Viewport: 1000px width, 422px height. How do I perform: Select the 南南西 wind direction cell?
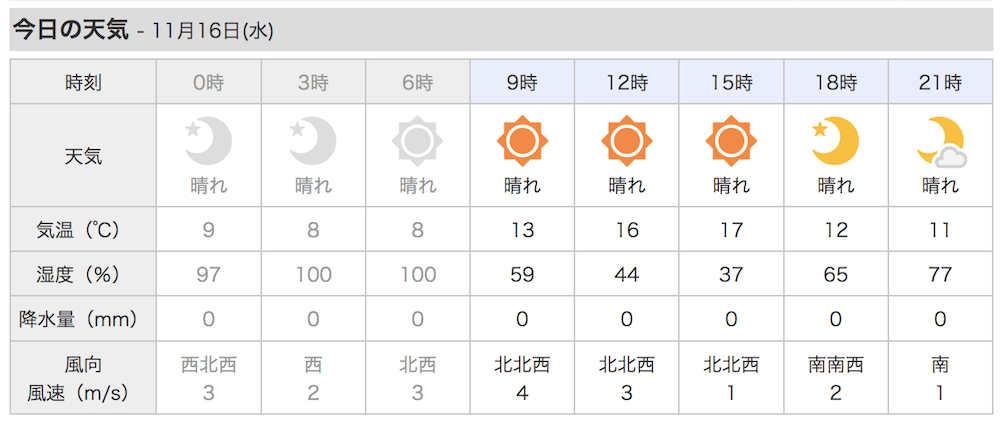pos(835,365)
